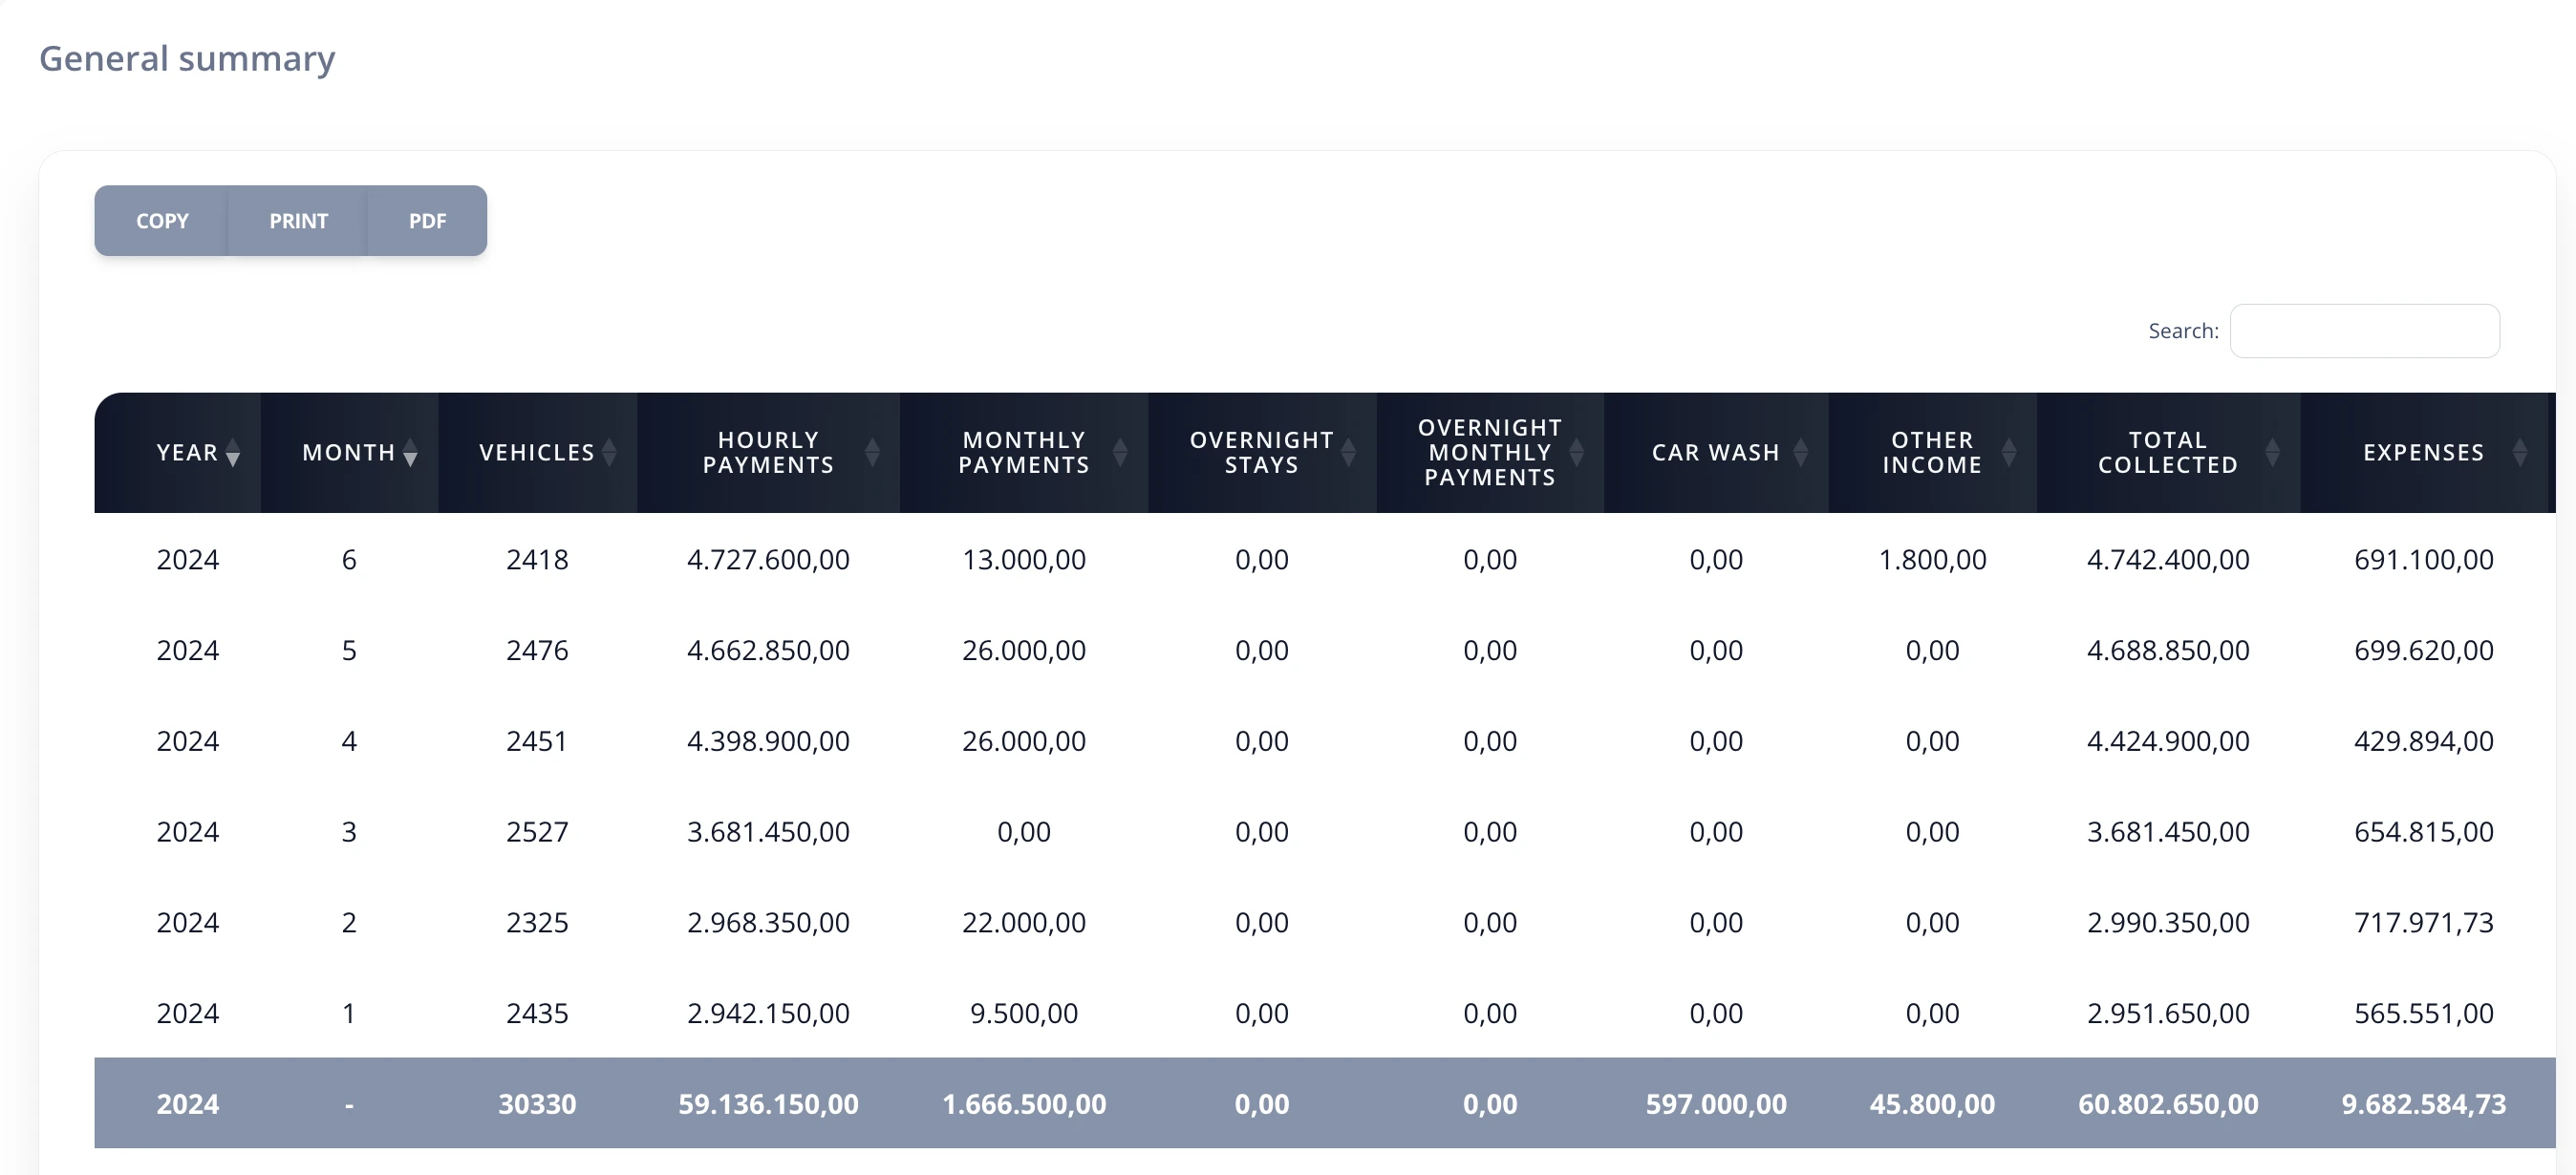Sort by Total Collected arrows icon
This screenshot has width=2576, height=1175.
2272,453
